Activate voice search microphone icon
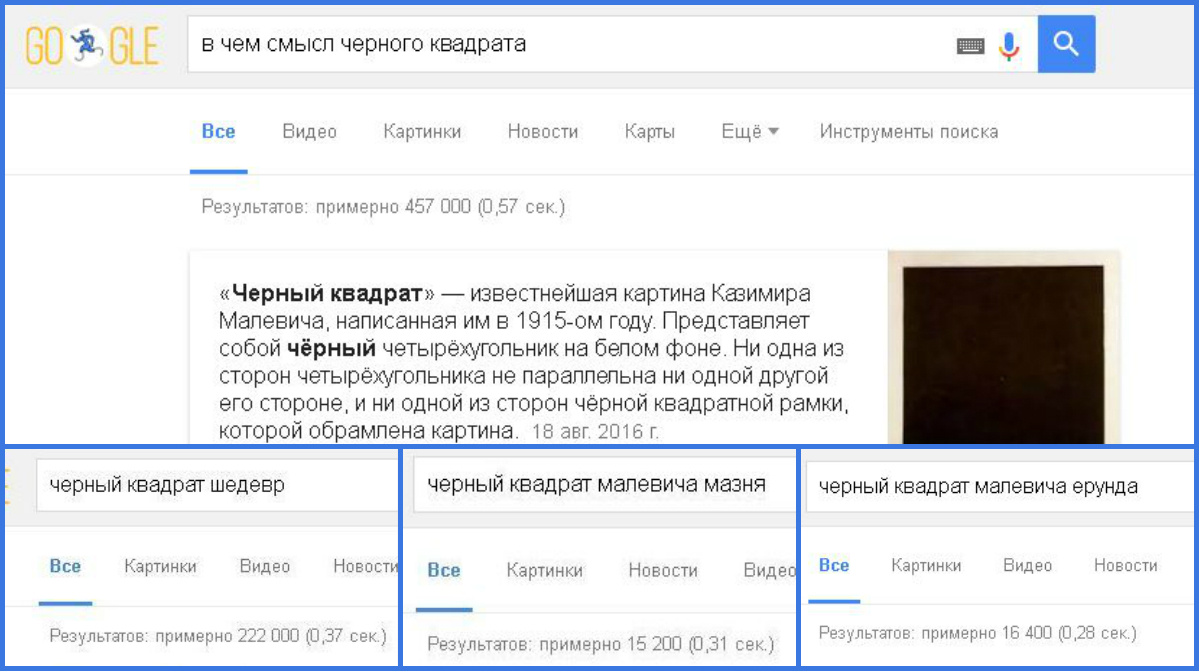The height and width of the screenshot is (672, 1200). (1009, 46)
